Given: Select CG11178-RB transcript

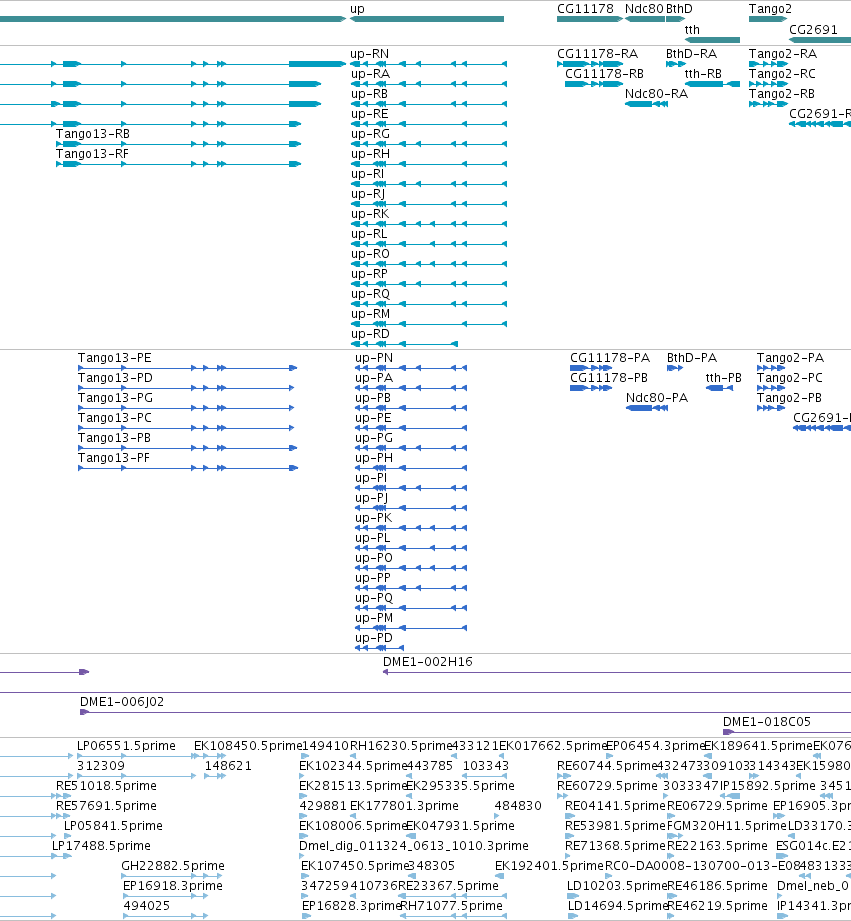Looking at the screenshot, I should [604, 74].
